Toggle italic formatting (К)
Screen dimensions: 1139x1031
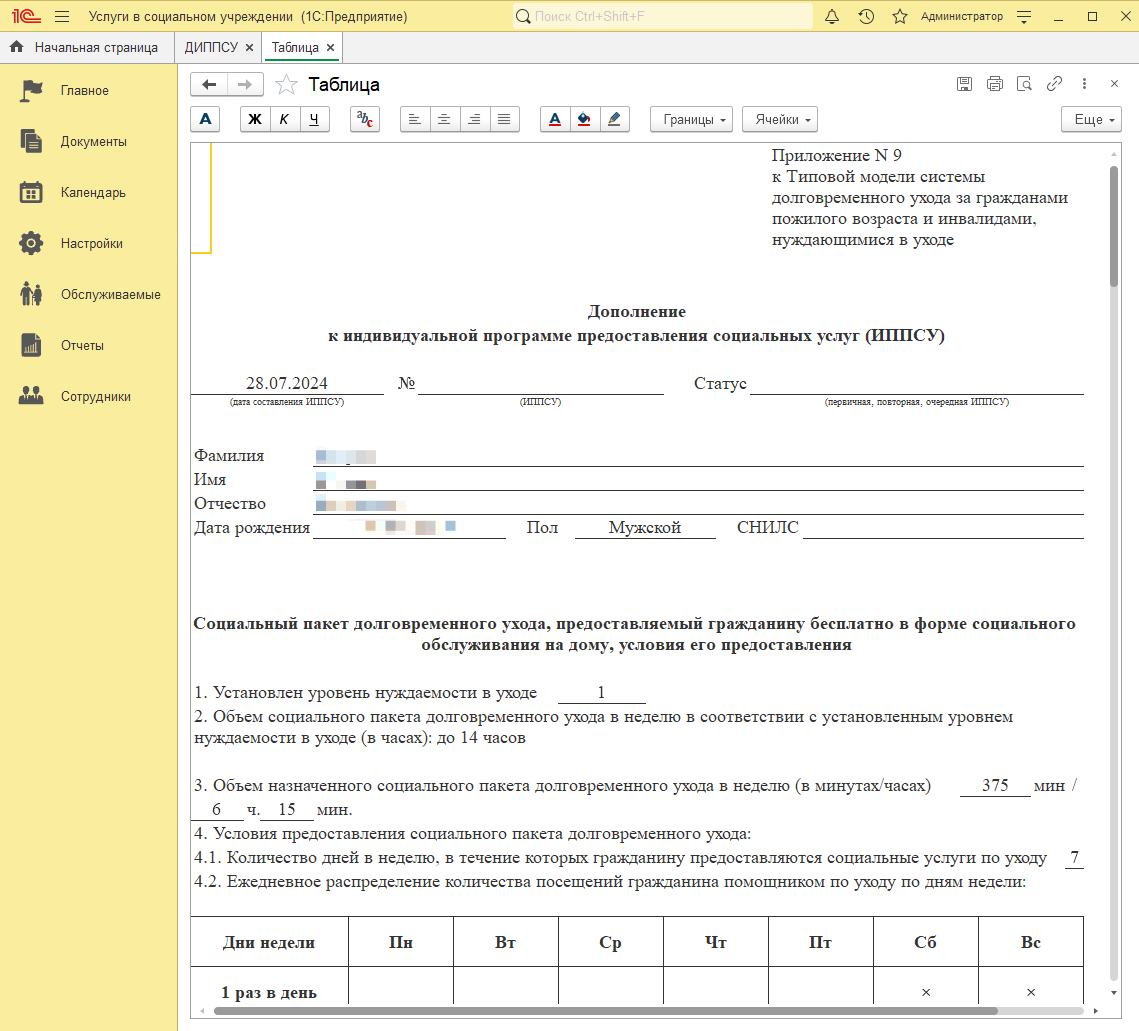tap(284, 119)
